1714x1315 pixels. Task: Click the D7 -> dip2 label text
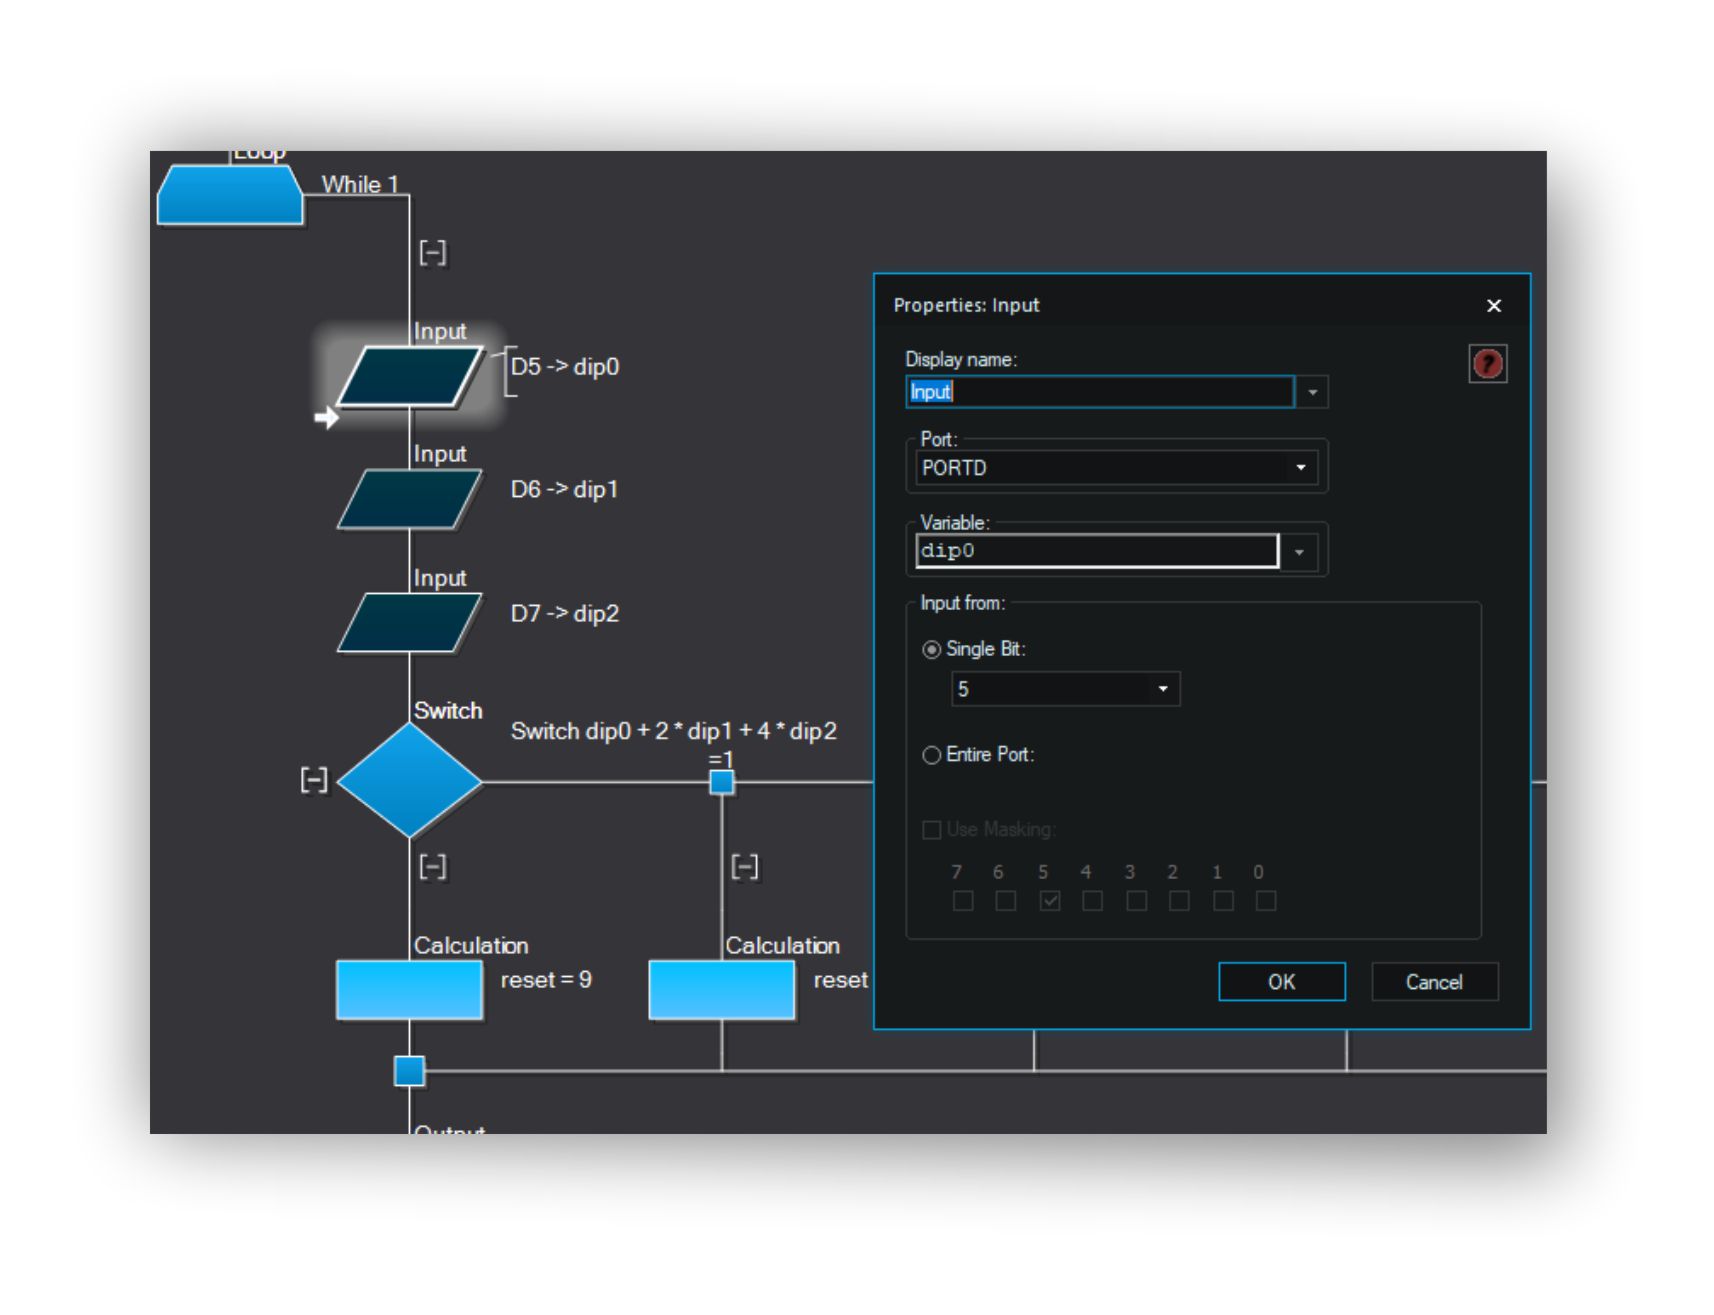(x=565, y=614)
